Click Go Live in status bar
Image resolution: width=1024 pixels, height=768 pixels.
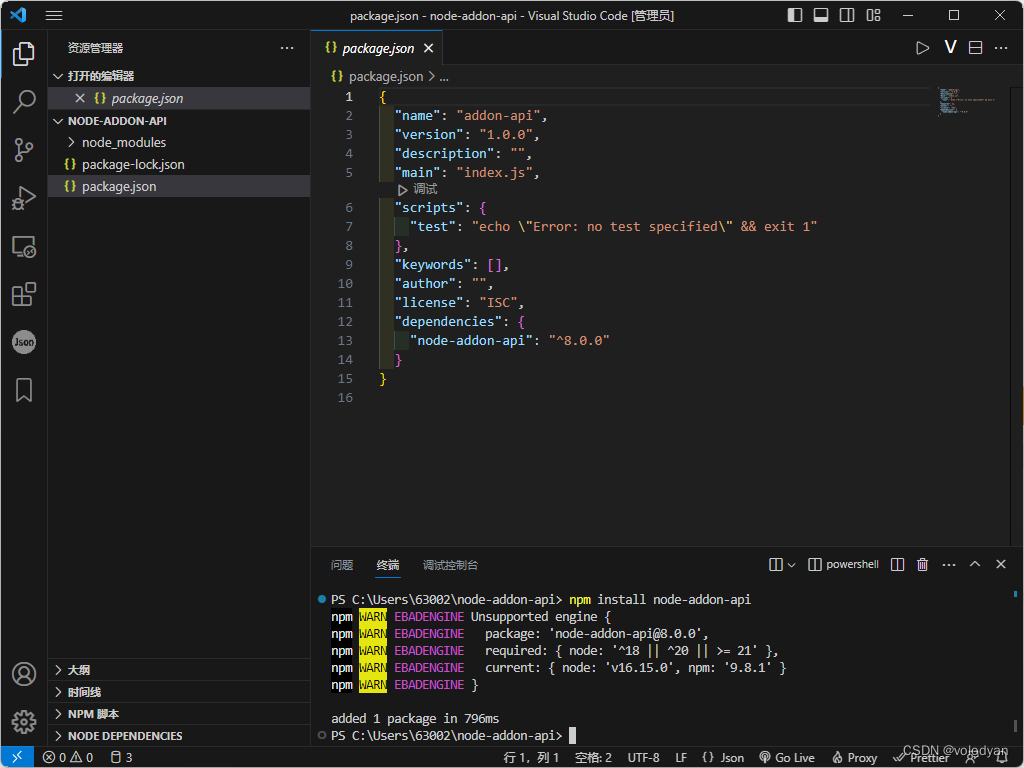pyautogui.click(x=787, y=758)
